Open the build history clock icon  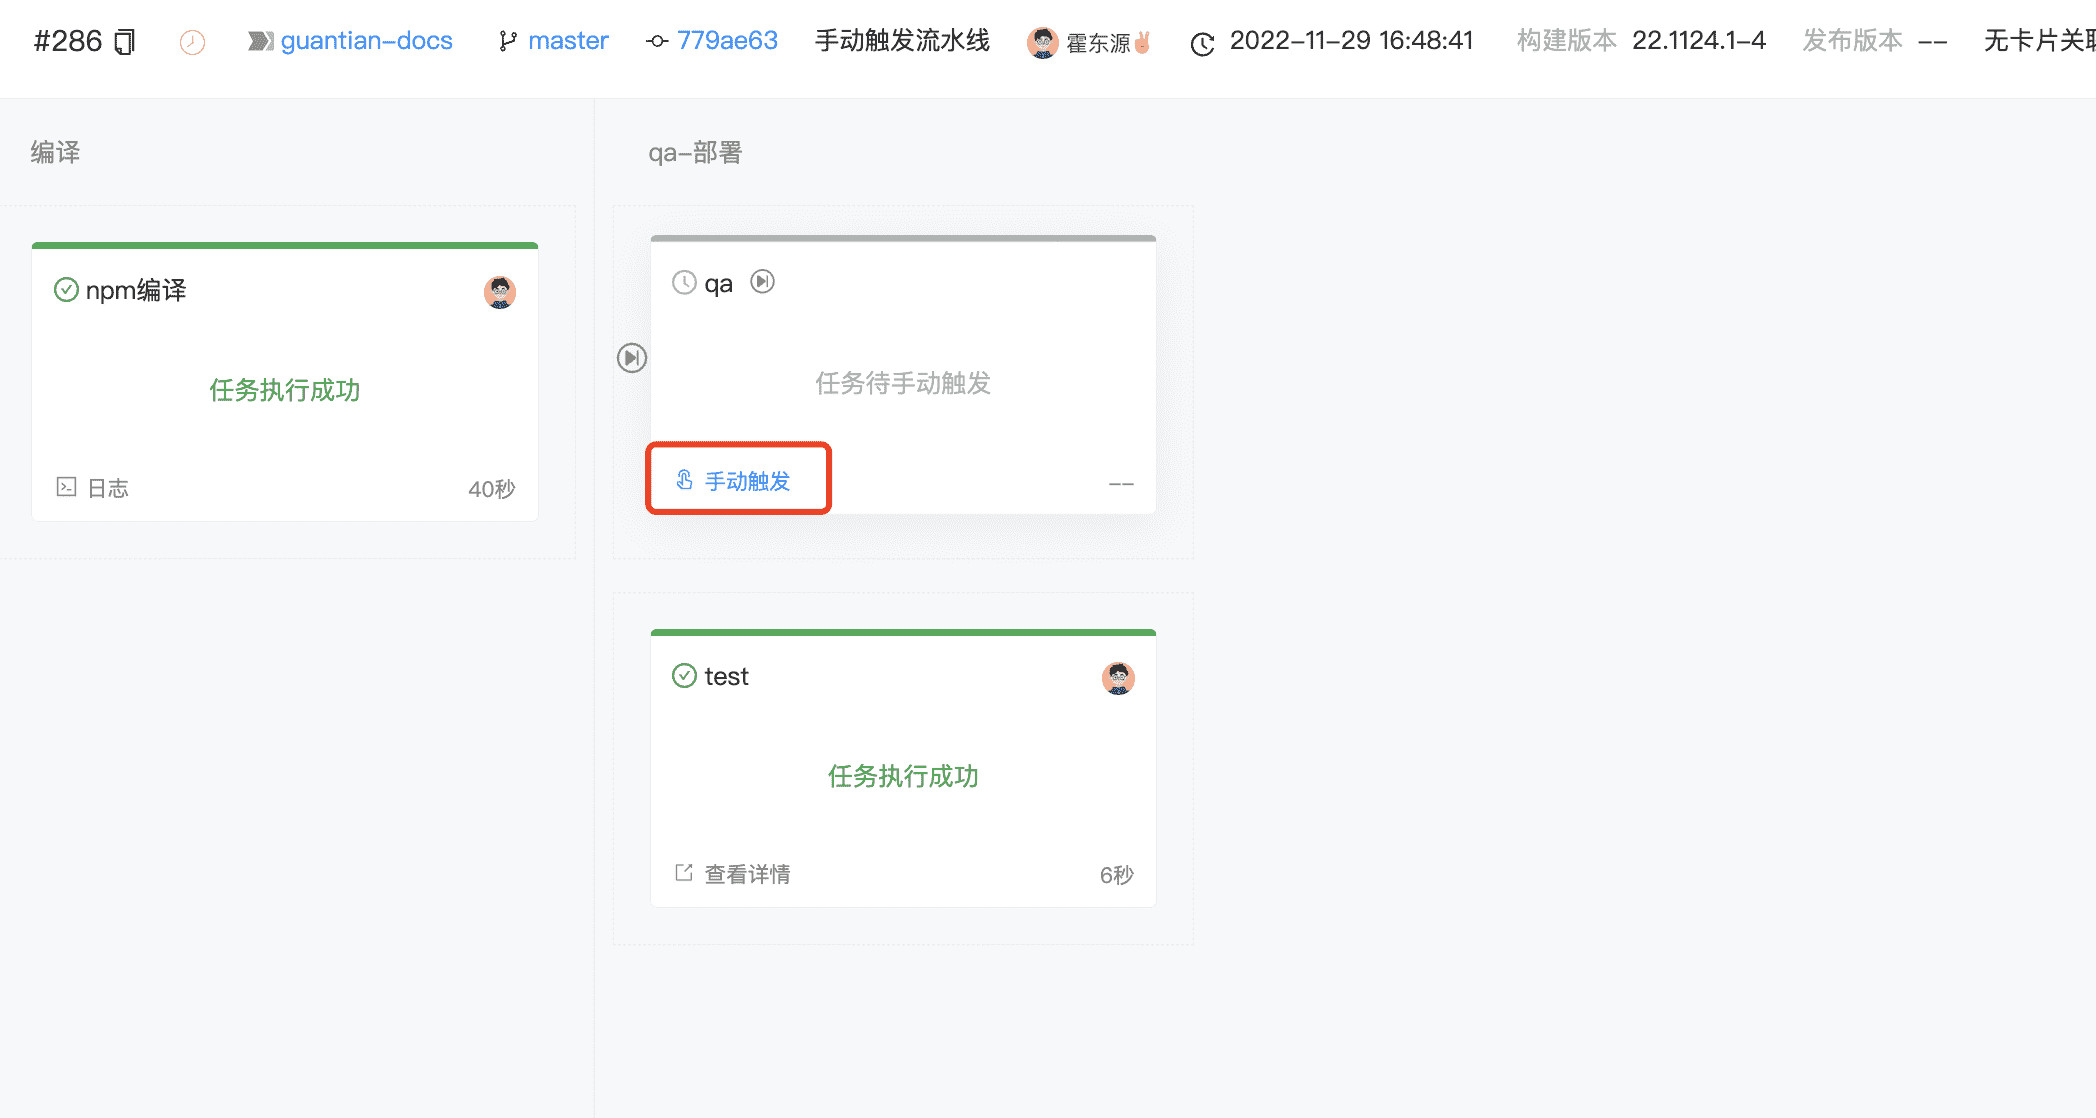click(192, 41)
